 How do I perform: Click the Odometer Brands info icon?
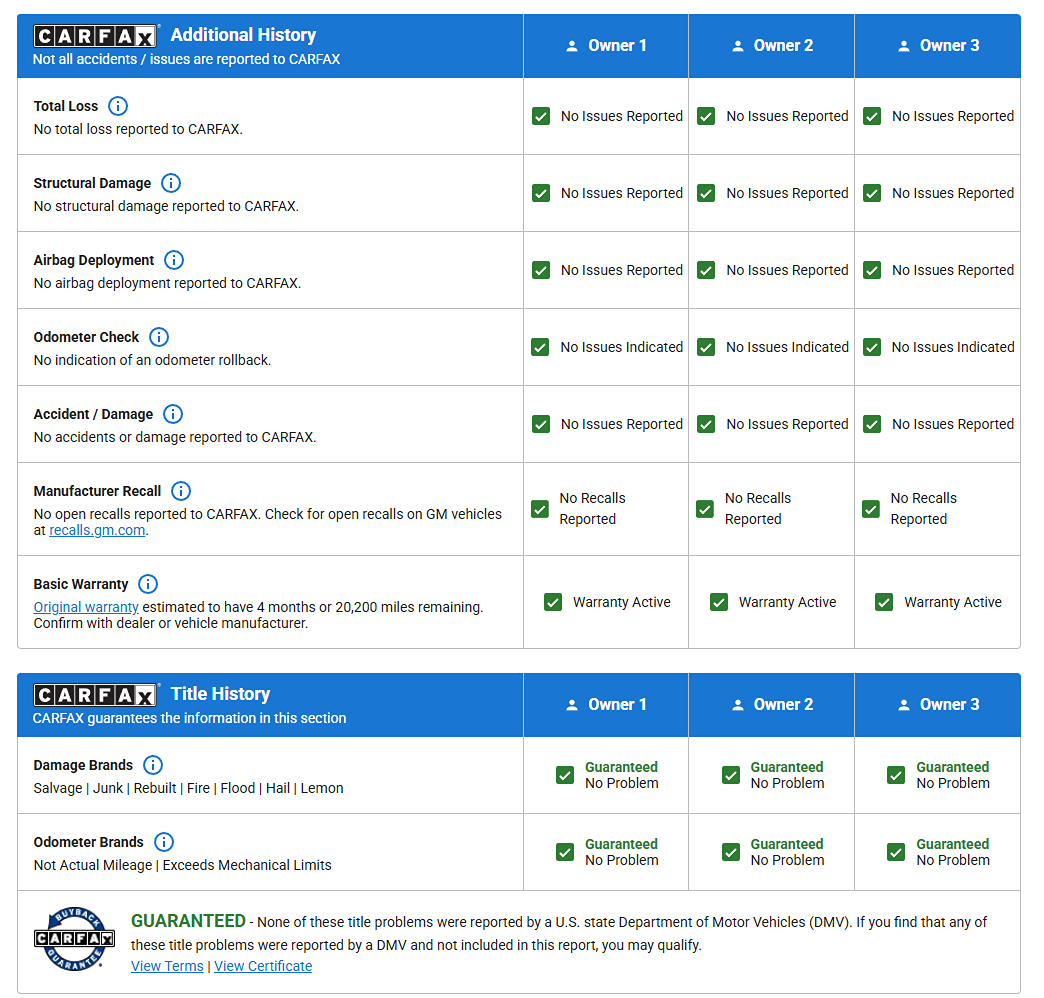164,842
